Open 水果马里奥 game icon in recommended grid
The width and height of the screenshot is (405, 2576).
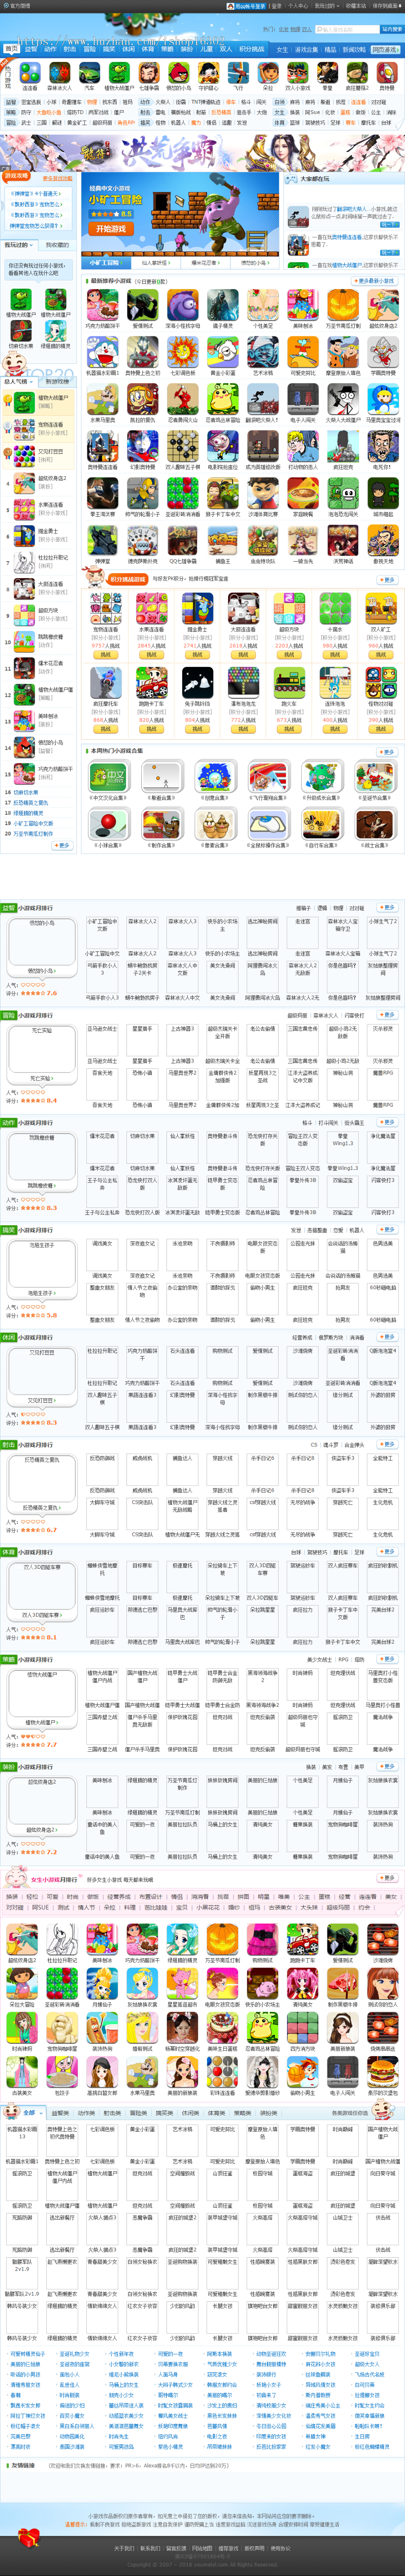point(102,398)
